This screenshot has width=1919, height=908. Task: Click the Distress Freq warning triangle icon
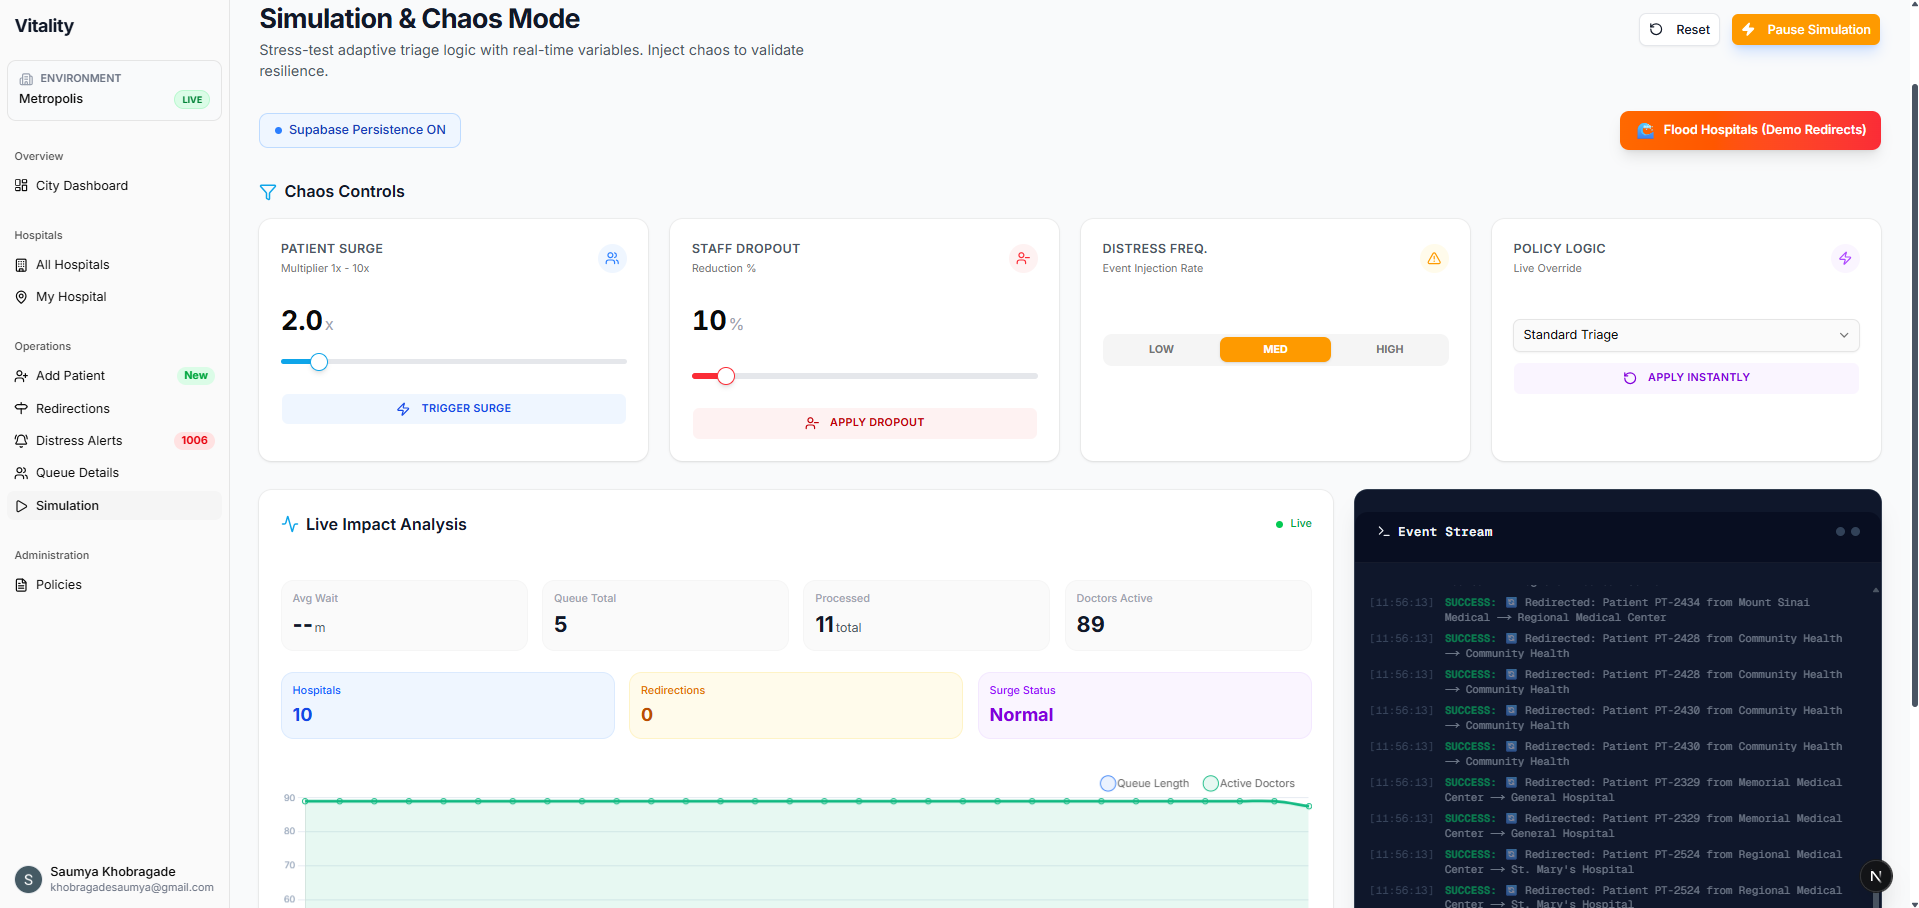(1433, 259)
